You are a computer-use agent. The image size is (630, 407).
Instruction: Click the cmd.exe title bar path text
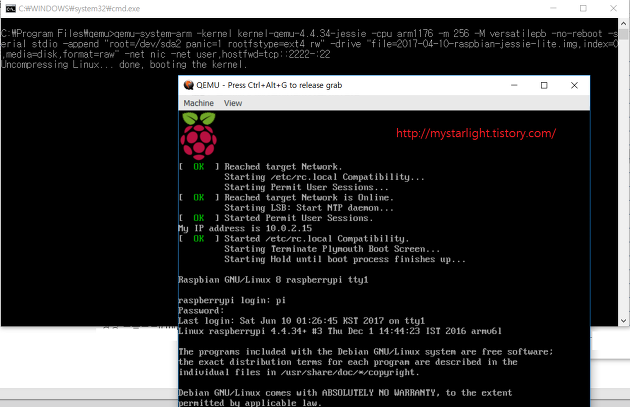79,8
